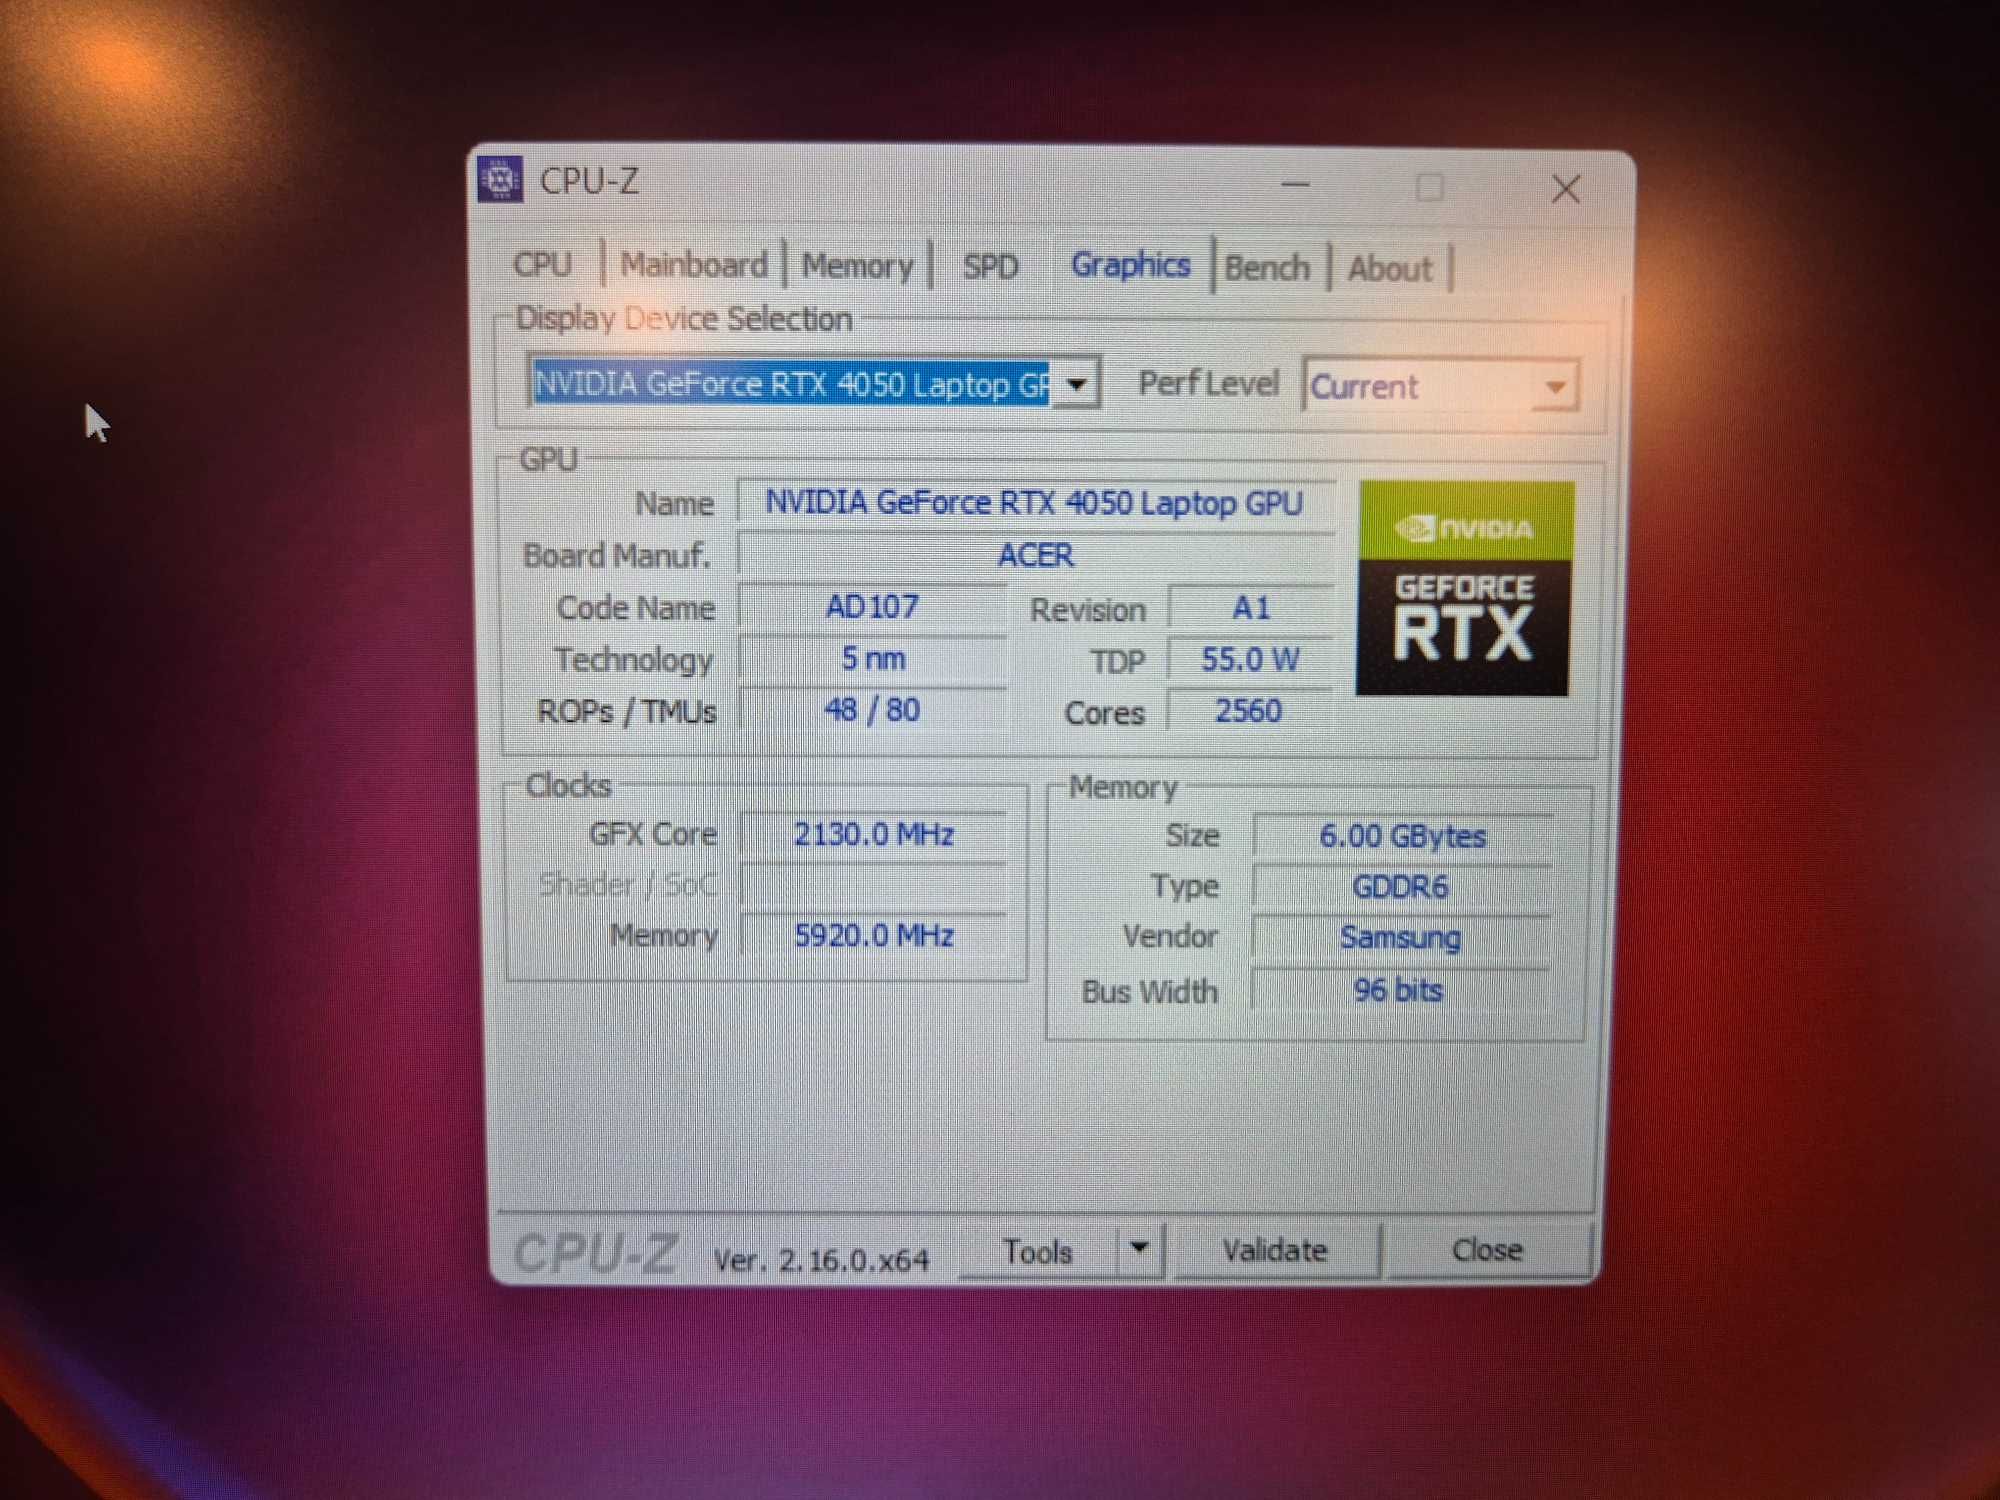Viewport: 2000px width, 1500px height.
Task: Click the Close button at bottom
Action: 1488,1250
